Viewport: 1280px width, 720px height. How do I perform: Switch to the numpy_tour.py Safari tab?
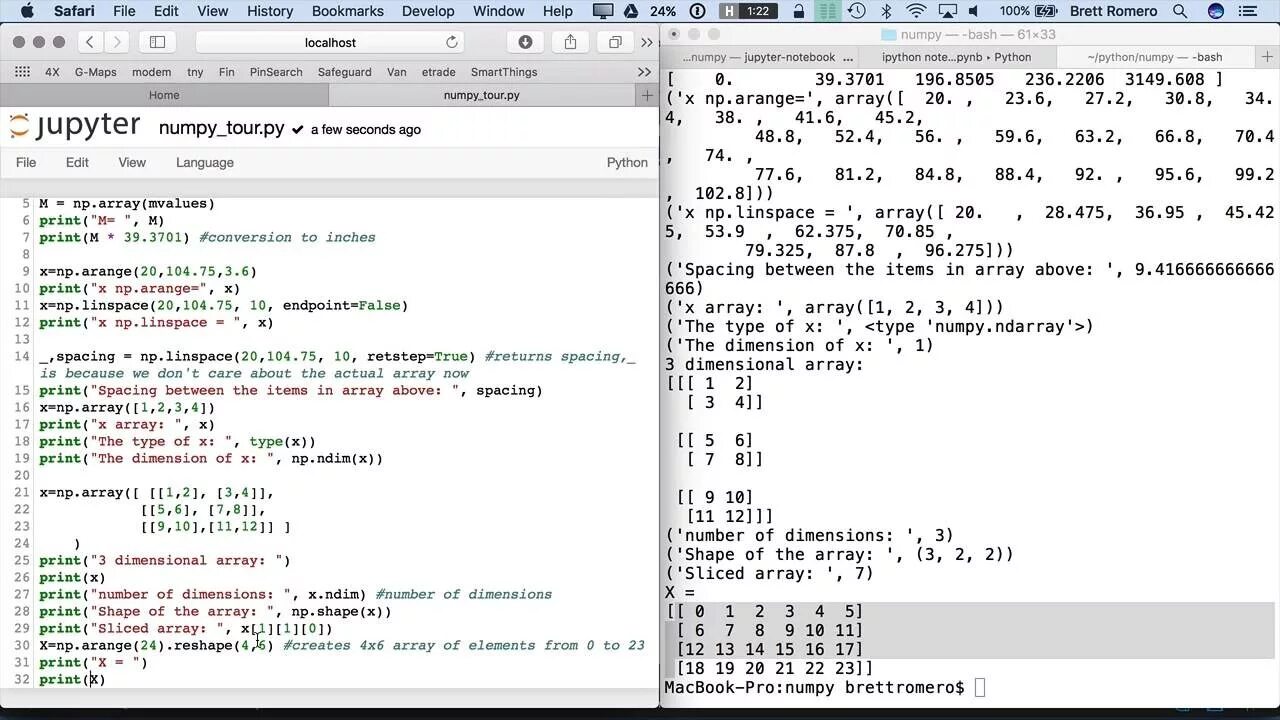(x=481, y=95)
